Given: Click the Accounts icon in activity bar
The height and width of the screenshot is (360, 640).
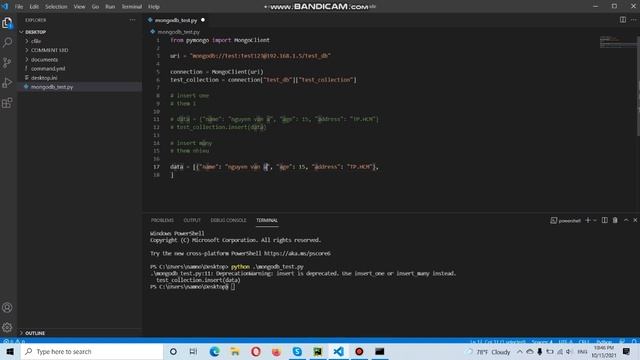Looking at the screenshot, I should click(7, 307).
